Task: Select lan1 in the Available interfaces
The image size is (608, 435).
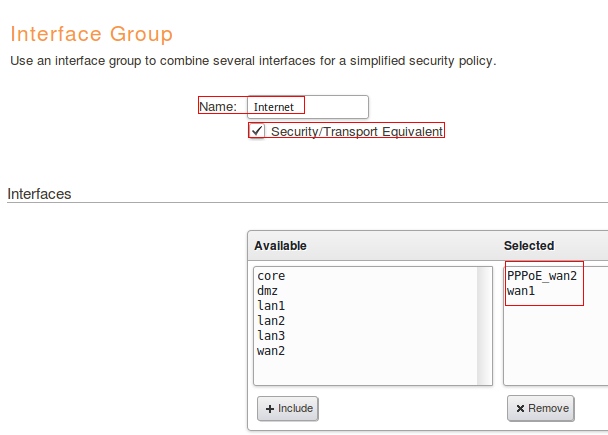Action: pos(271,305)
